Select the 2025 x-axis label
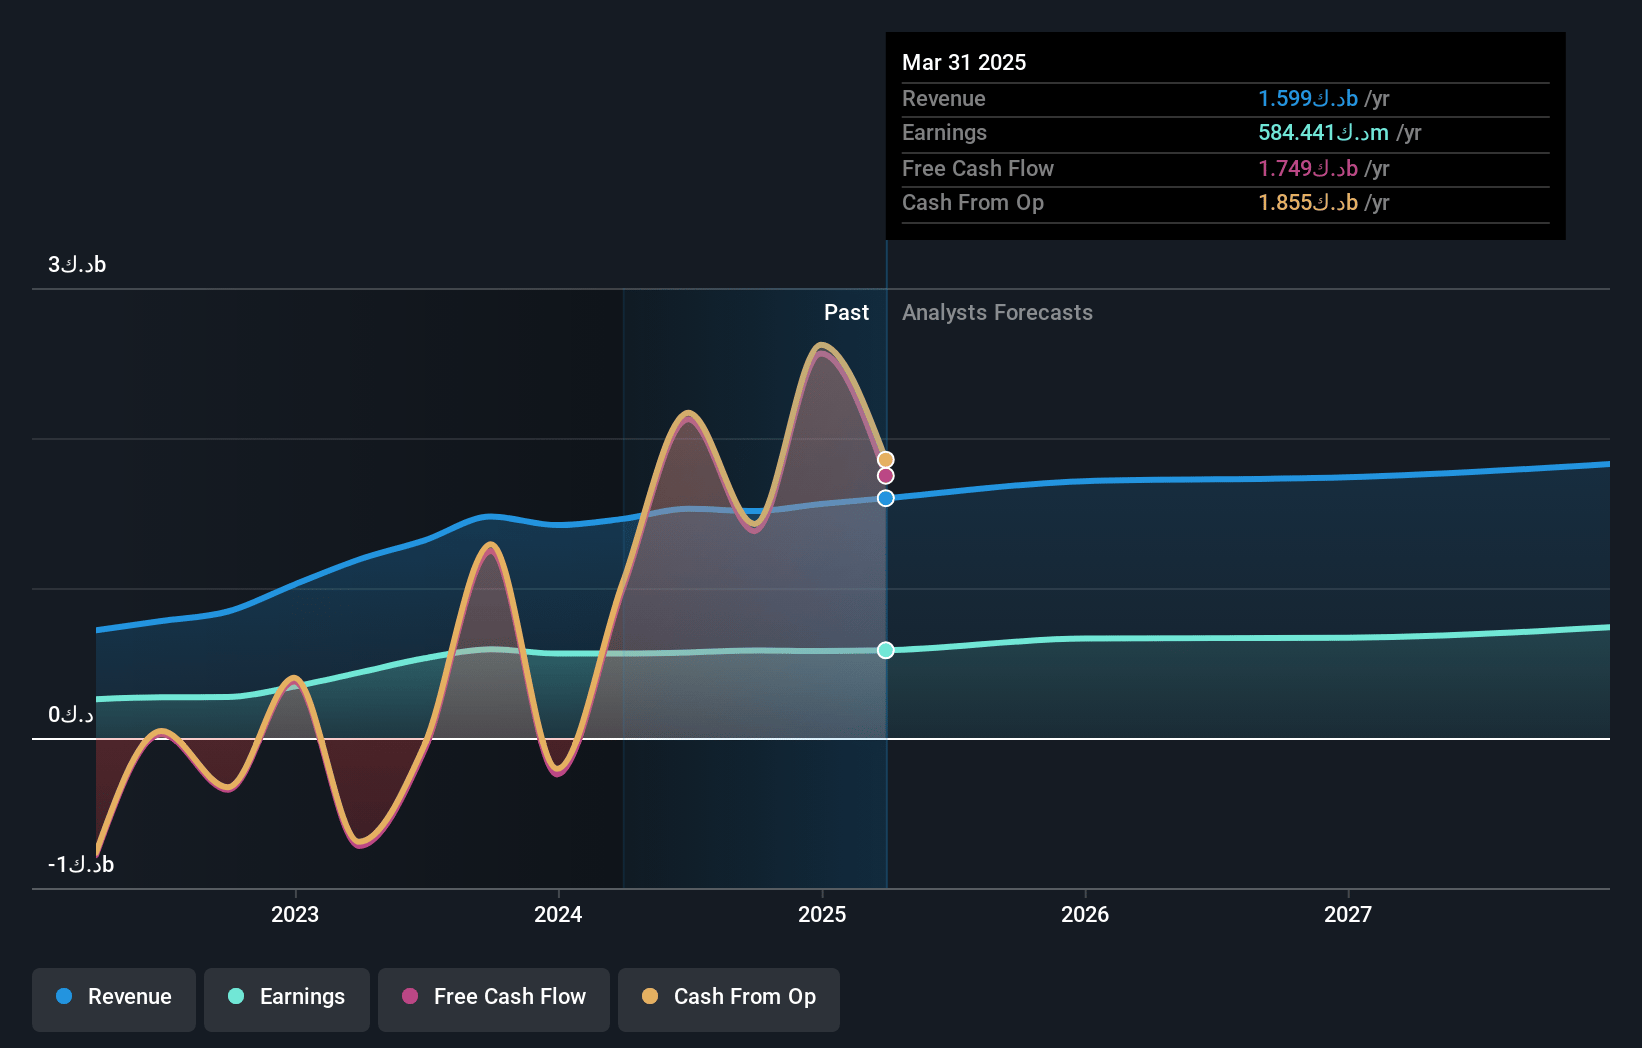This screenshot has height=1048, width=1642. click(x=822, y=914)
